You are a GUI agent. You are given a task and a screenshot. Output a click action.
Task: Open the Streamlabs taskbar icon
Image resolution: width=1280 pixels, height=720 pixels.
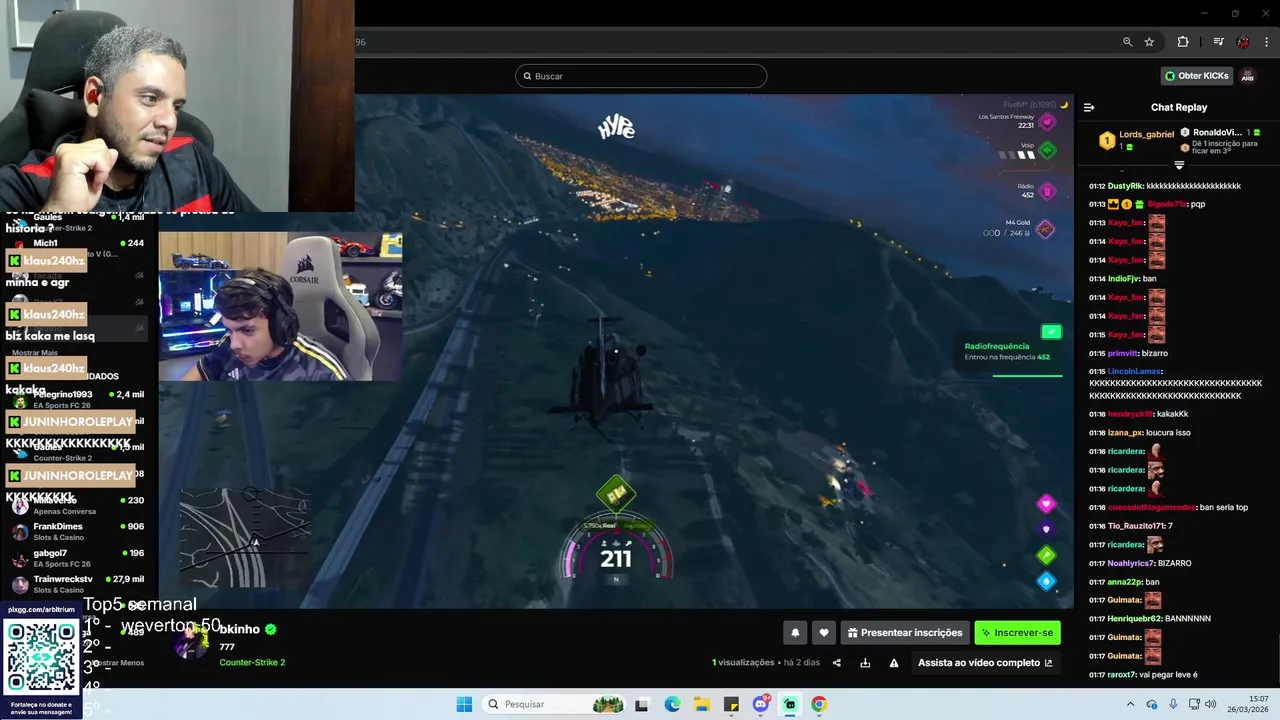[x=790, y=704]
